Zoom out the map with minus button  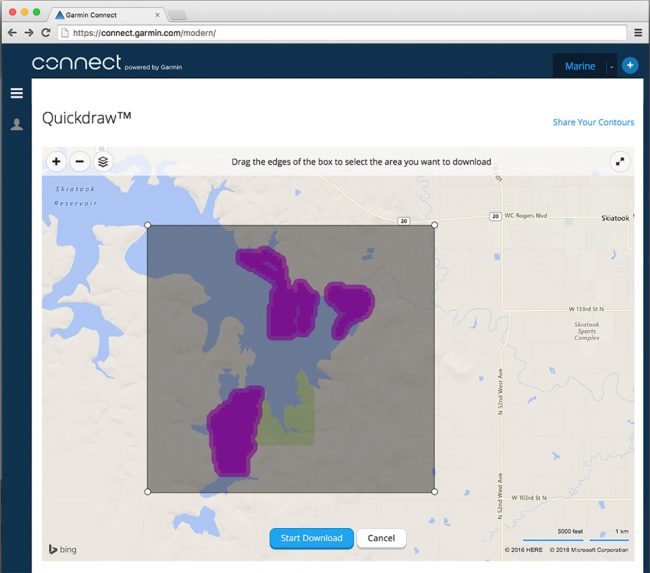pos(80,162)
